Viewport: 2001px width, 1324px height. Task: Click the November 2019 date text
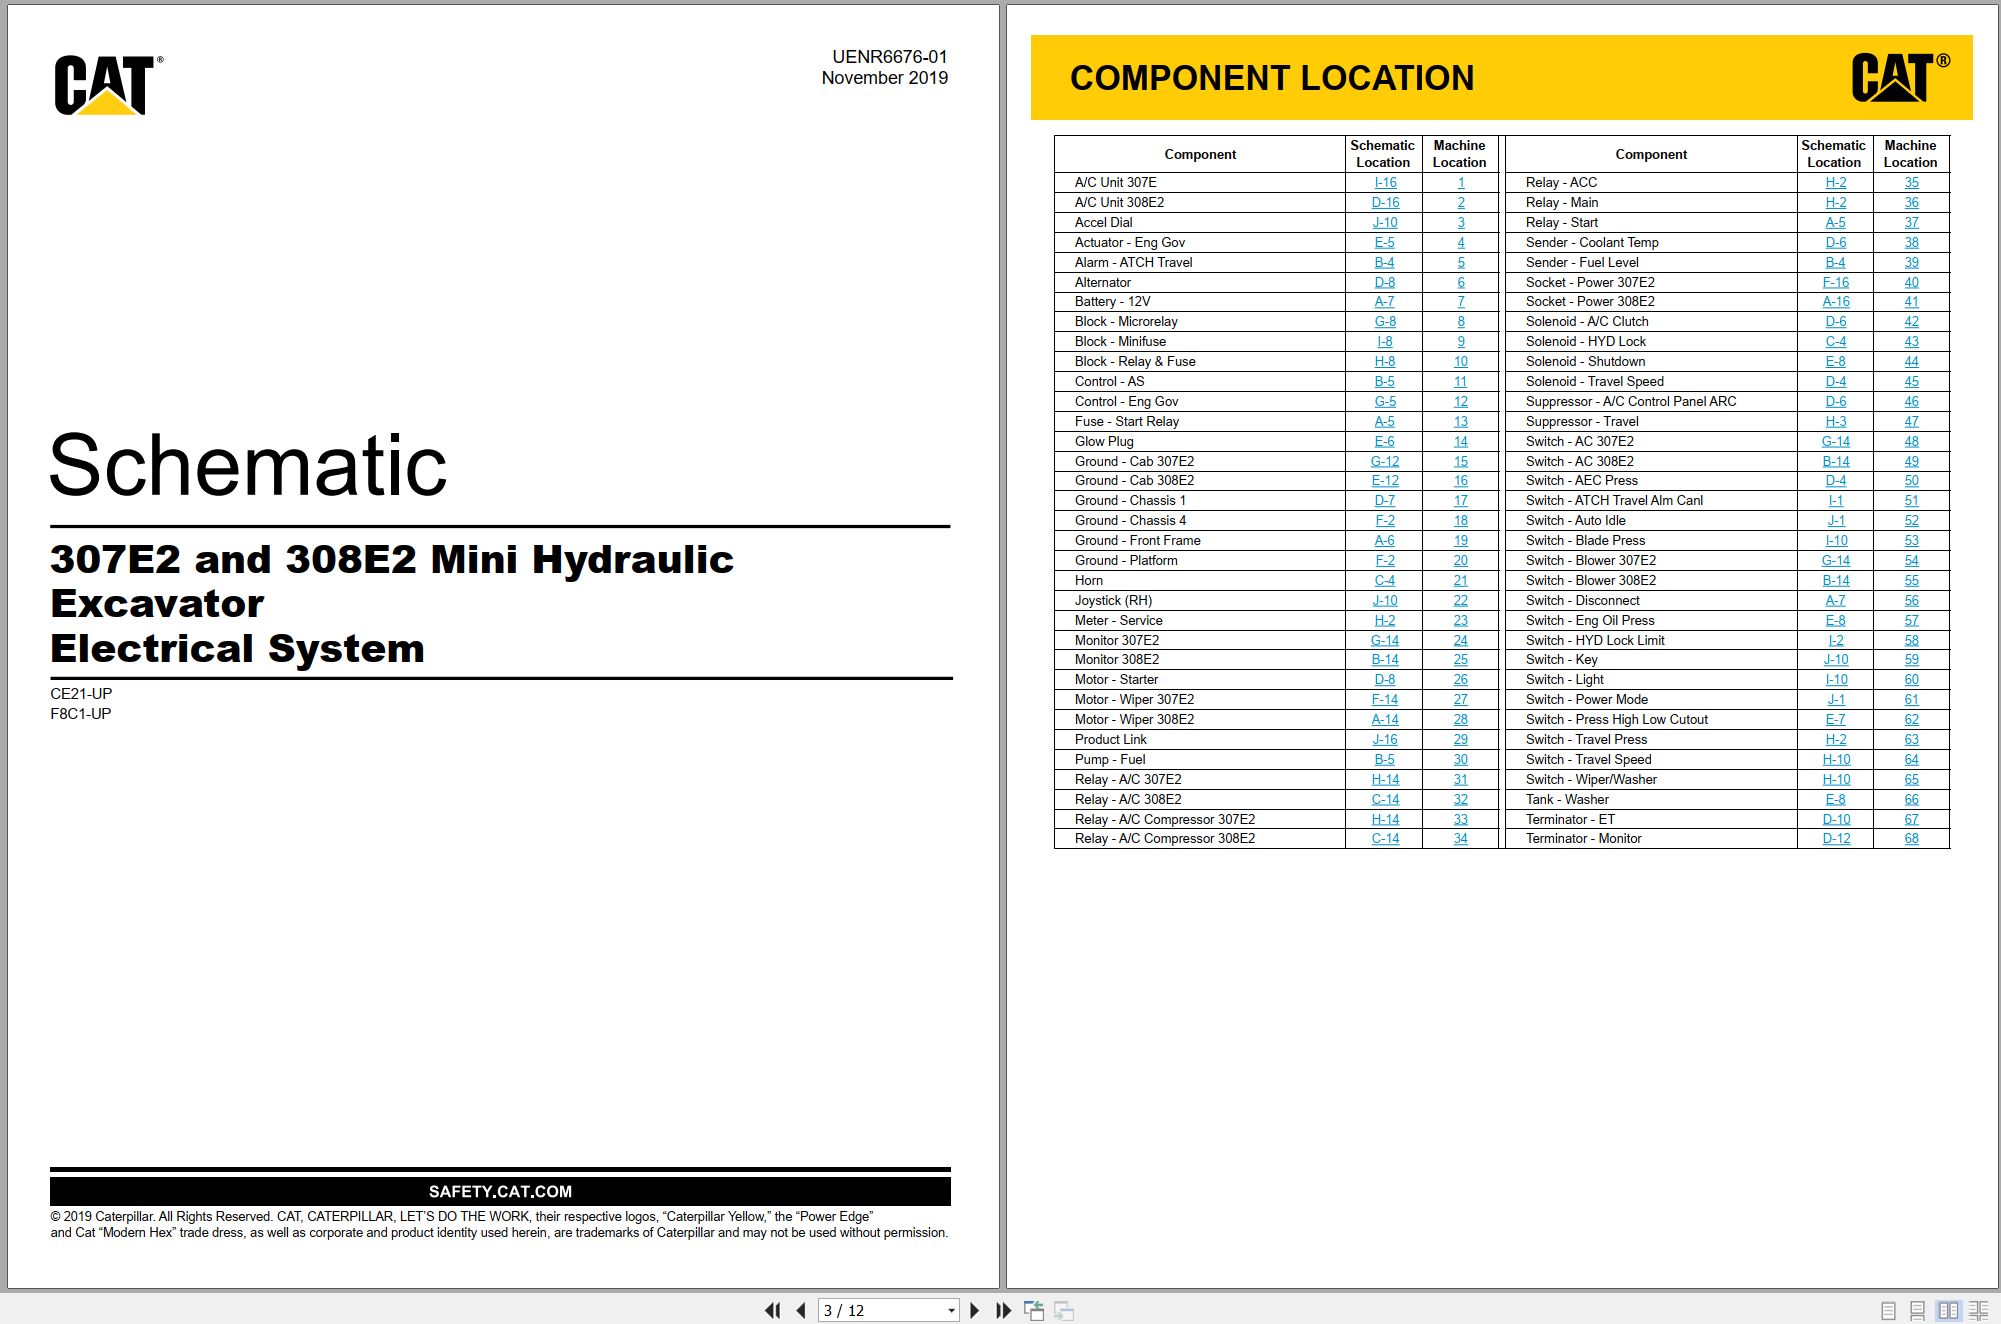[x=885, y=78]
